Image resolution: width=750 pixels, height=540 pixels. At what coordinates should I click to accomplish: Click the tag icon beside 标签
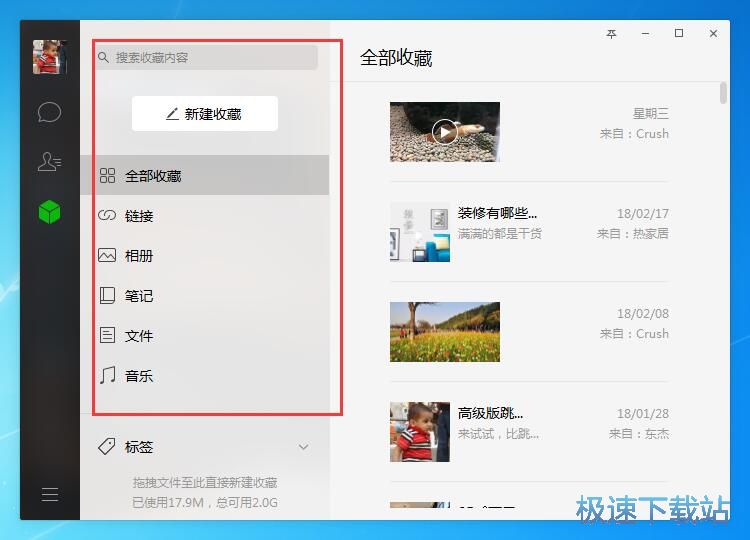click(x=107, y=447)
